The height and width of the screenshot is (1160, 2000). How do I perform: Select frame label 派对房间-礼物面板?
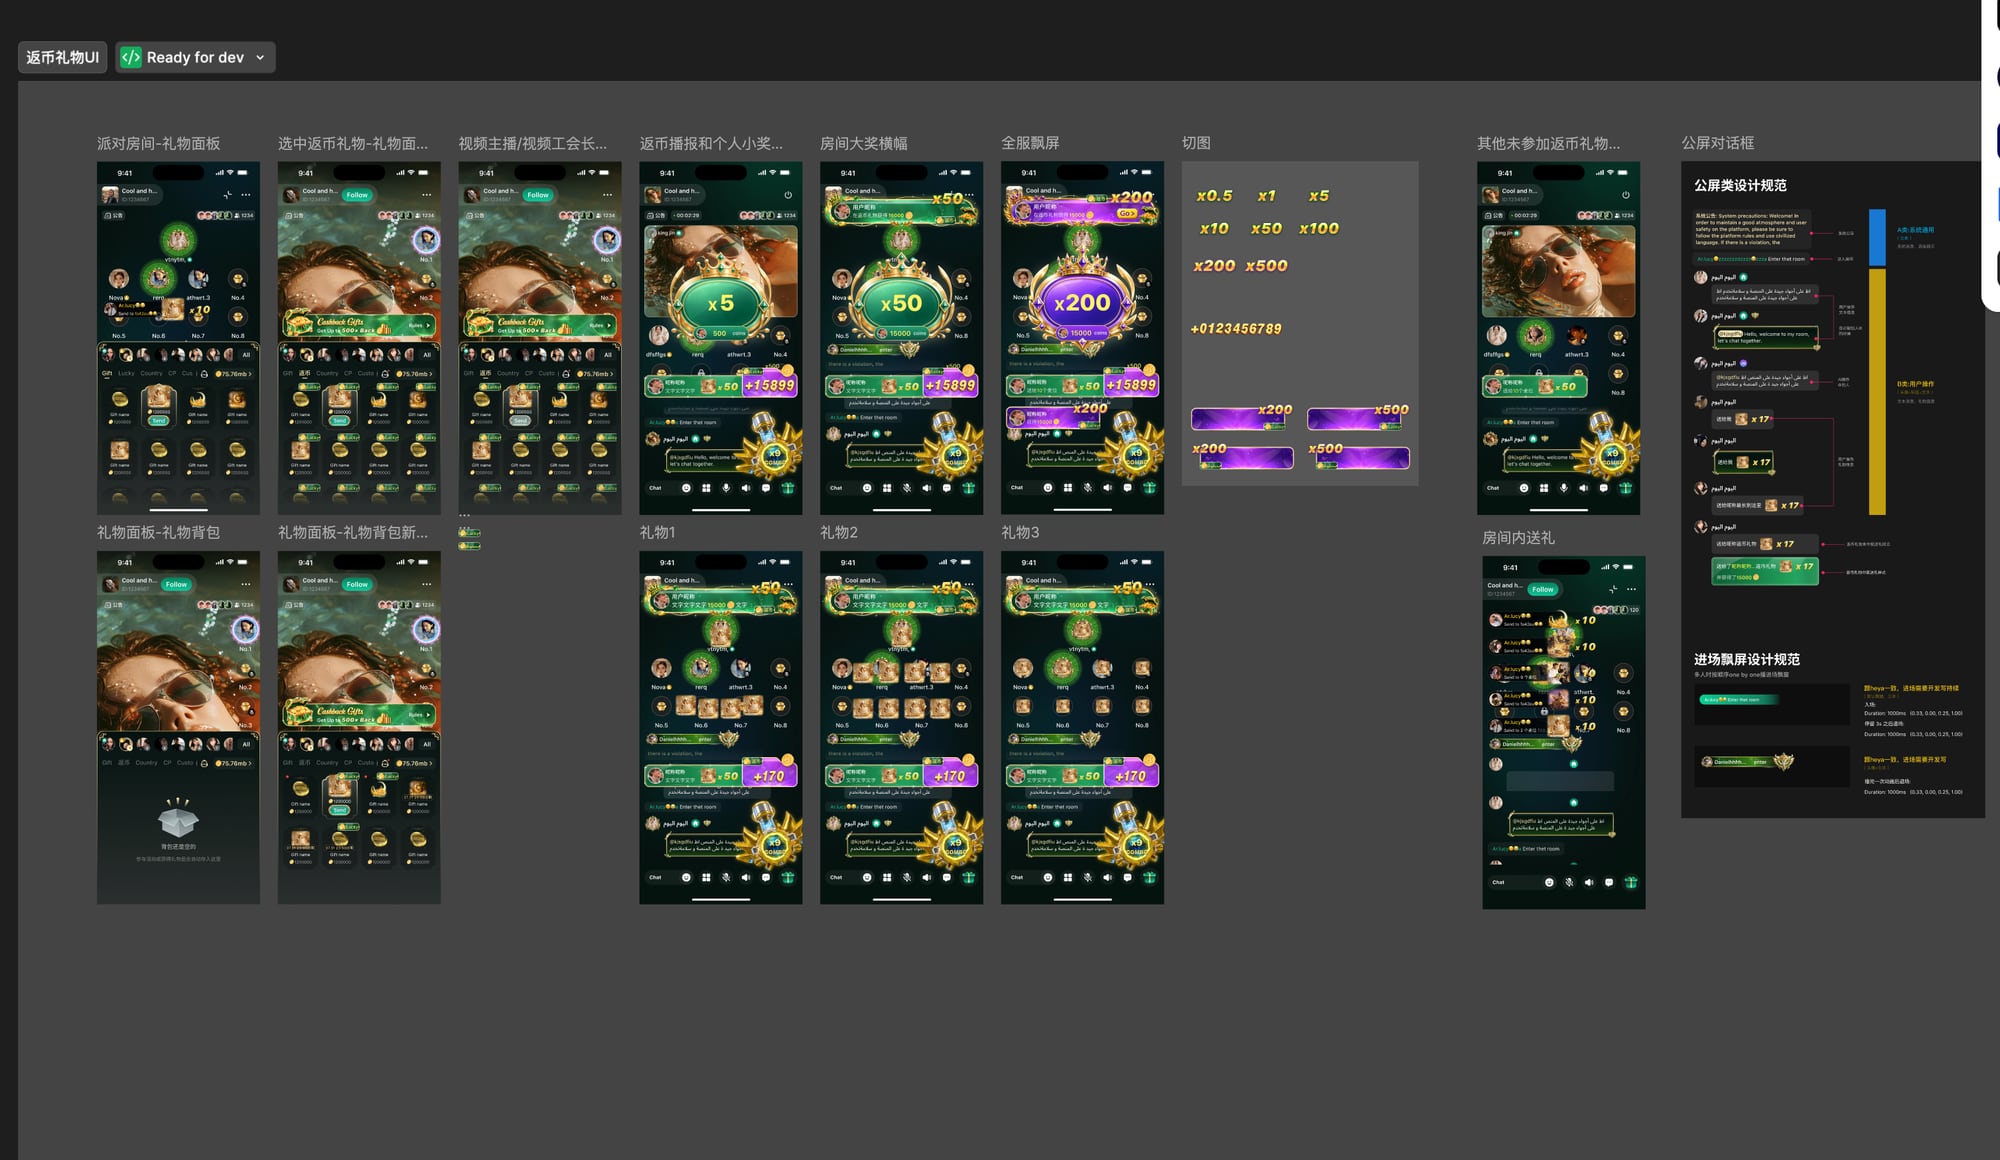coord(158,143)
